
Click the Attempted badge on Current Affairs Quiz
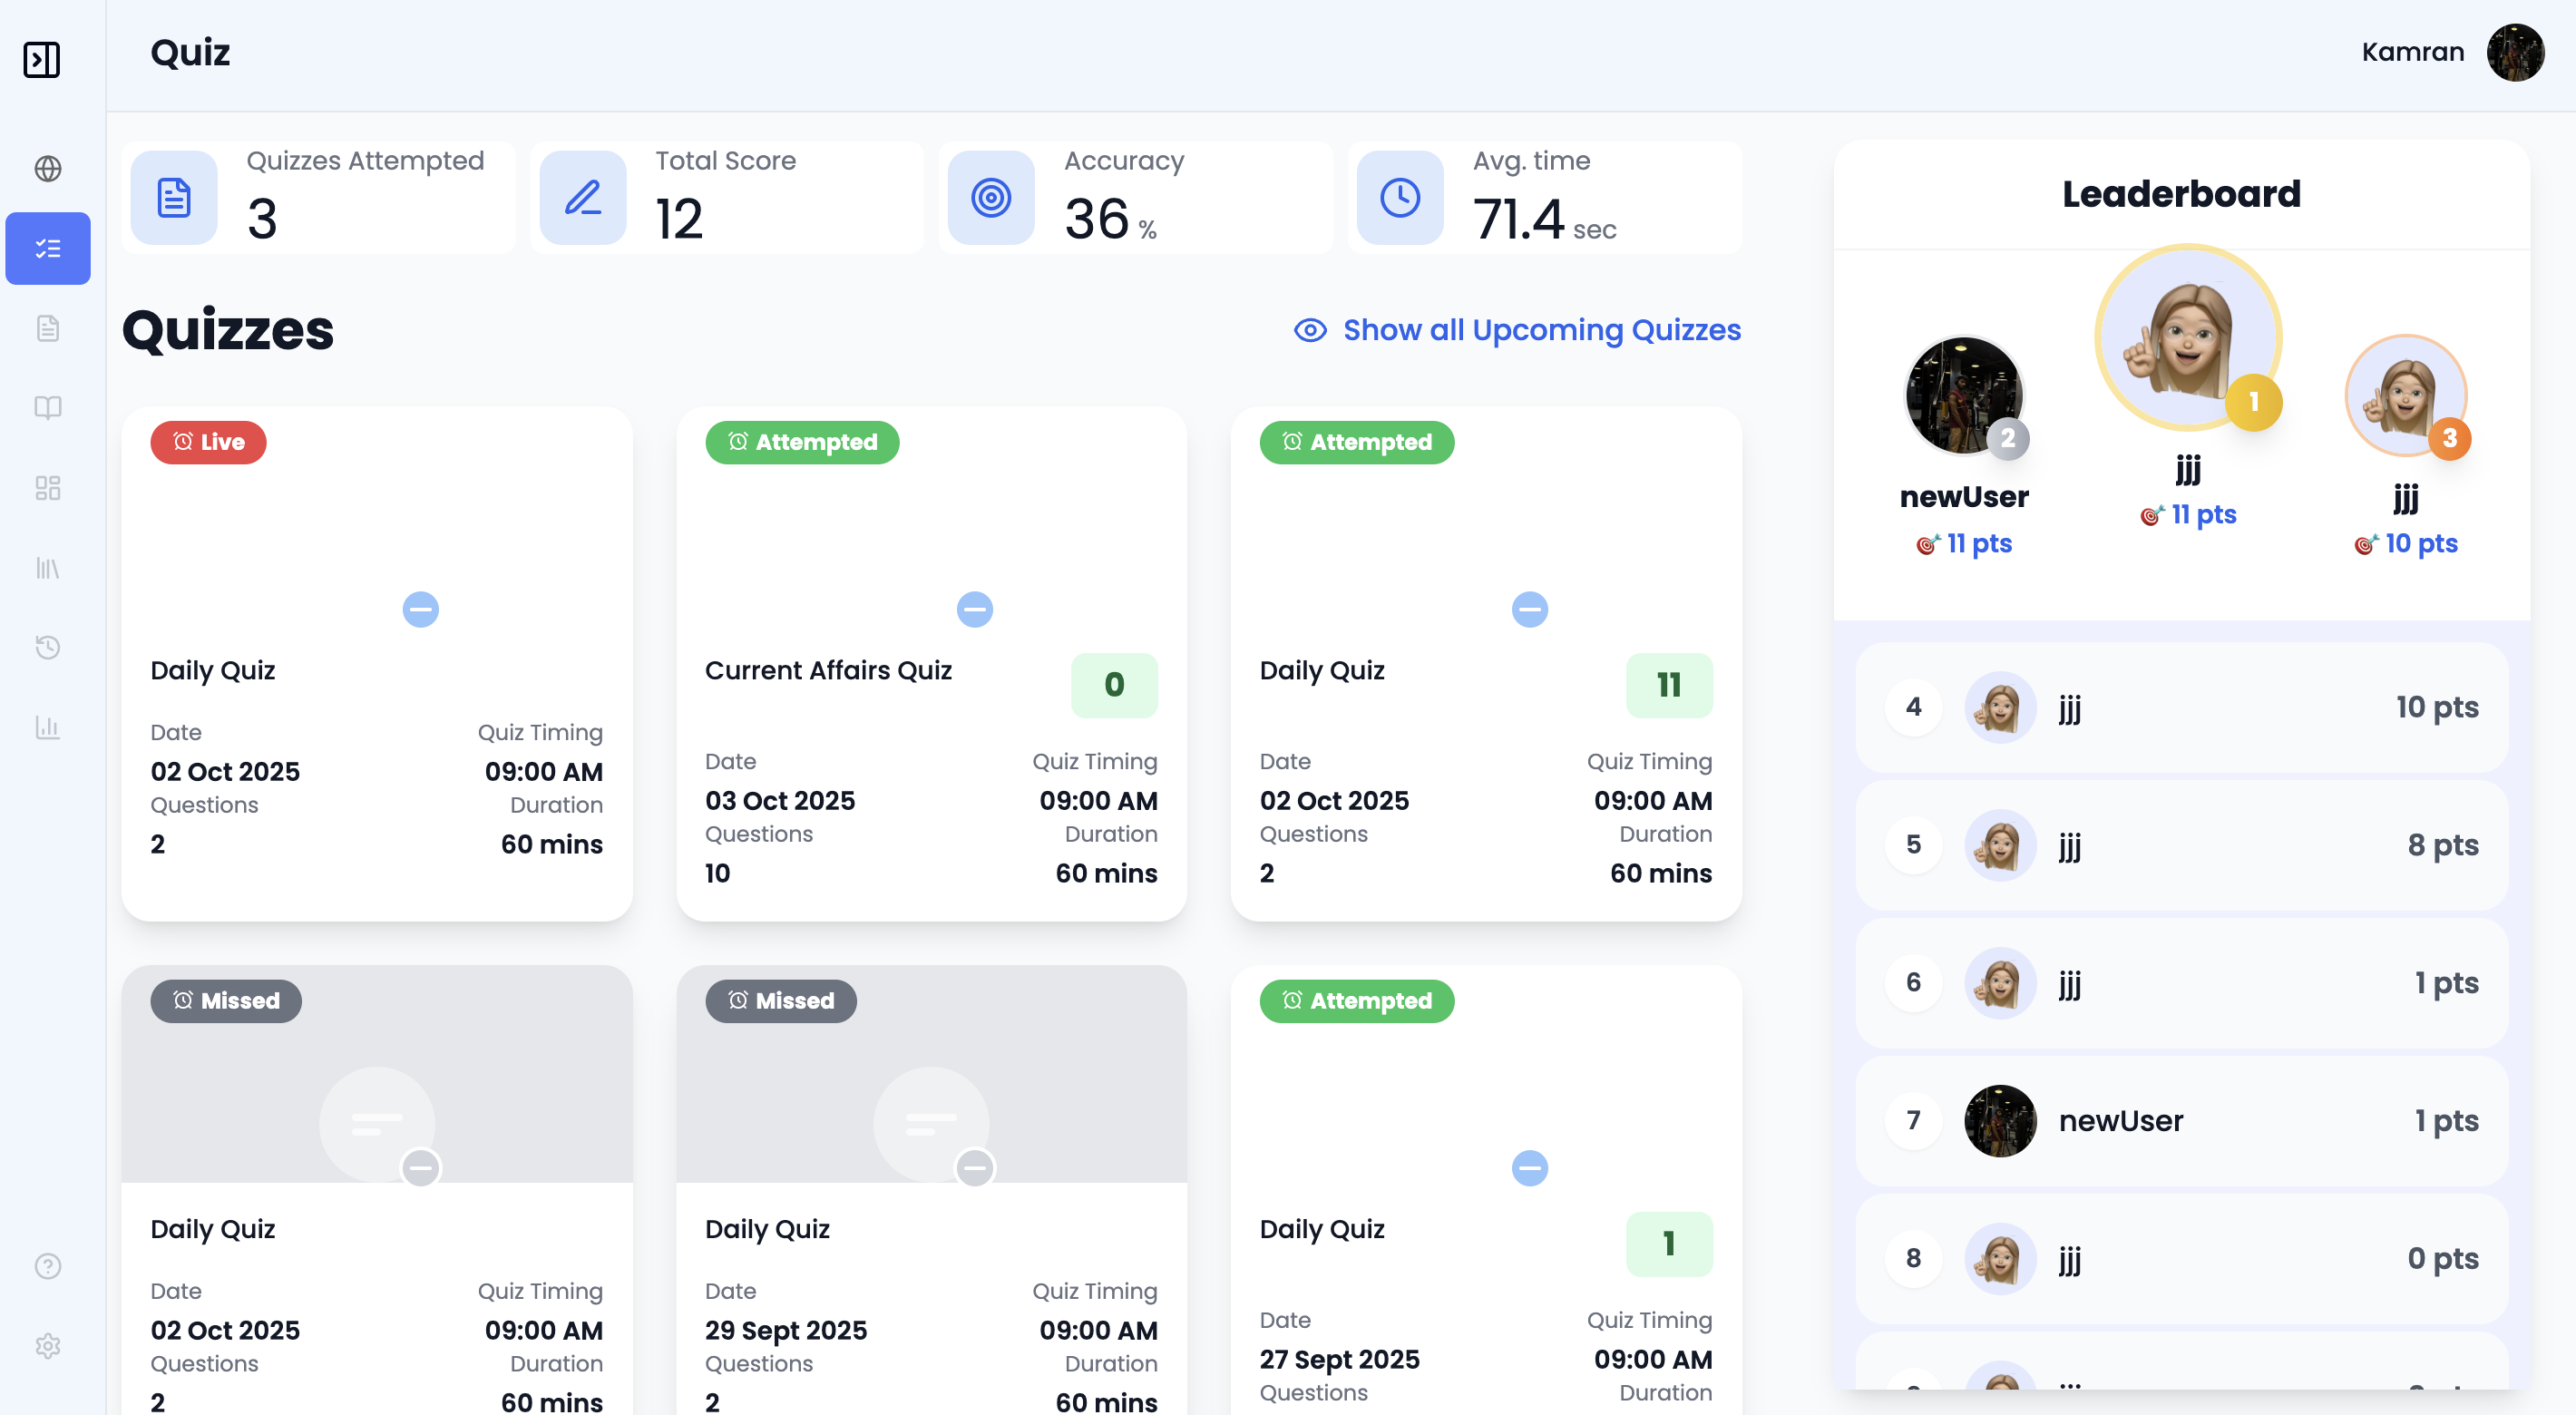coord(801,442)
